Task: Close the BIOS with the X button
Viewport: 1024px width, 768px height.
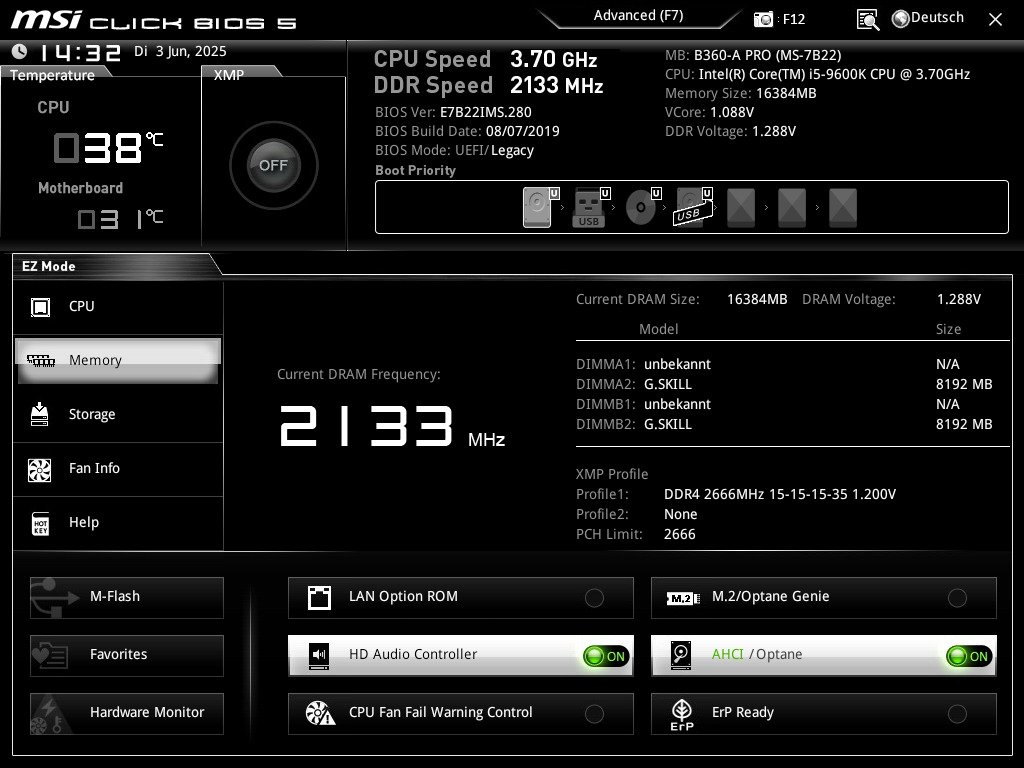Action: pos(995,20)
